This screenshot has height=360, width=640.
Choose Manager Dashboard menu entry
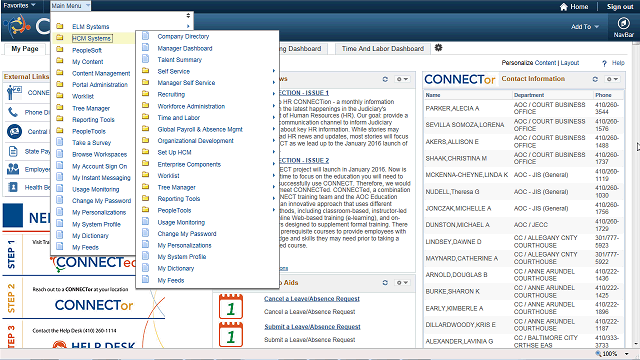pyautogui.click(x=184, y=48)
